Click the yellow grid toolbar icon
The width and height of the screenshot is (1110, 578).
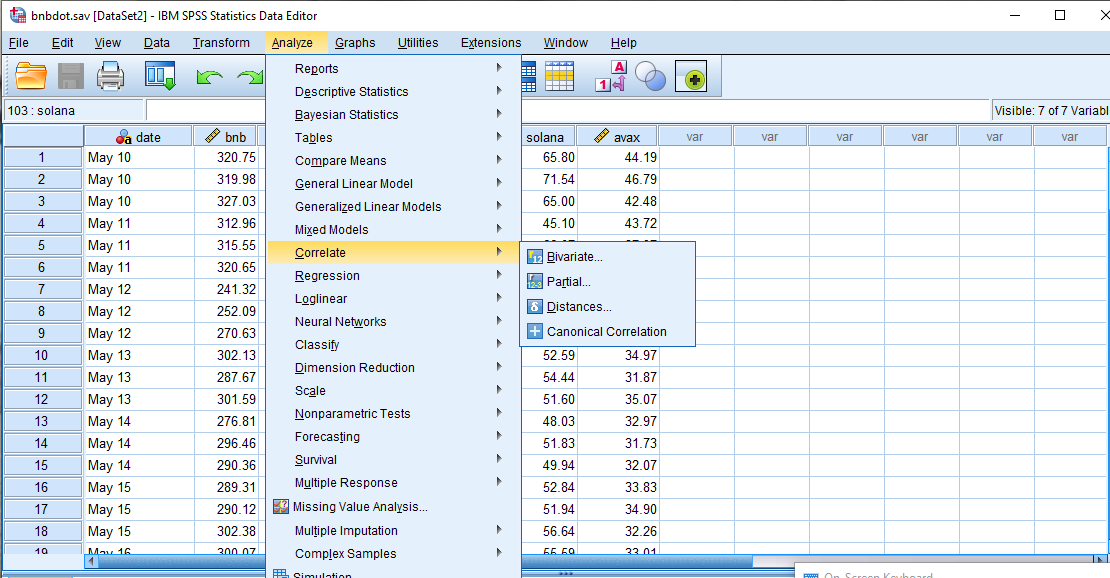click(x=559, y=76)
